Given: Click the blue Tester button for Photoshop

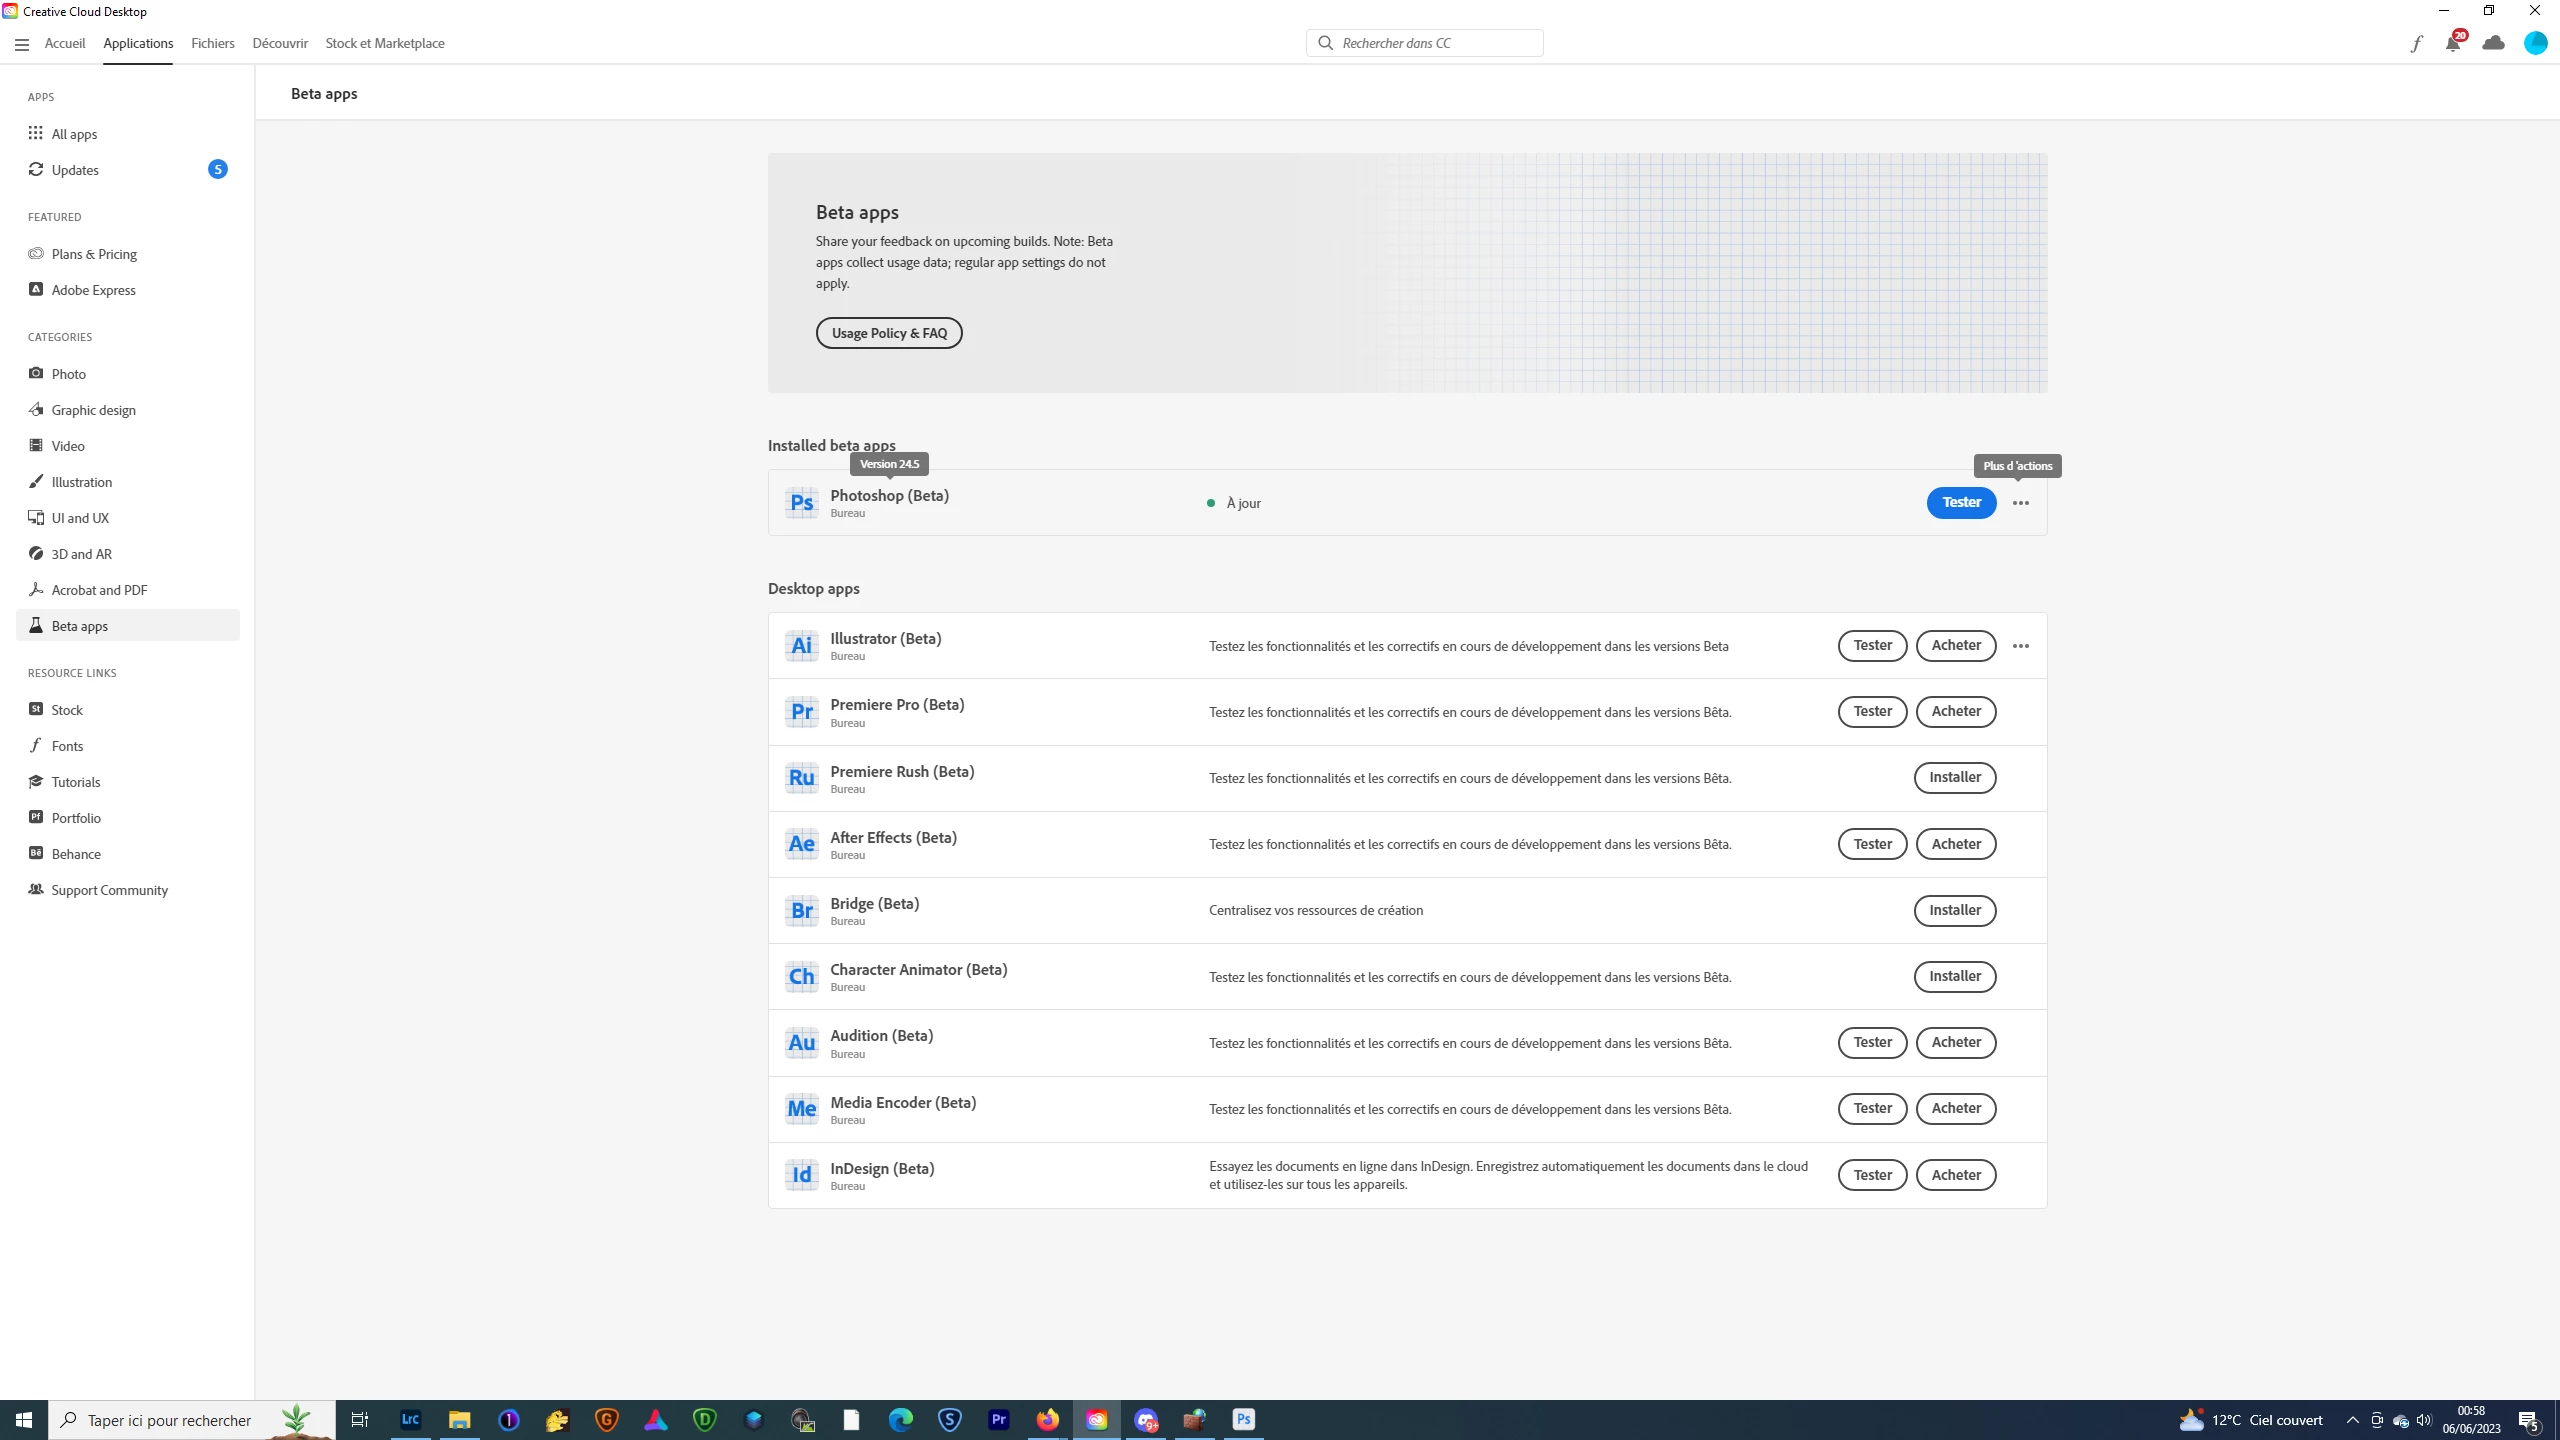Looking at the screenshot, I should [1961, 503].
